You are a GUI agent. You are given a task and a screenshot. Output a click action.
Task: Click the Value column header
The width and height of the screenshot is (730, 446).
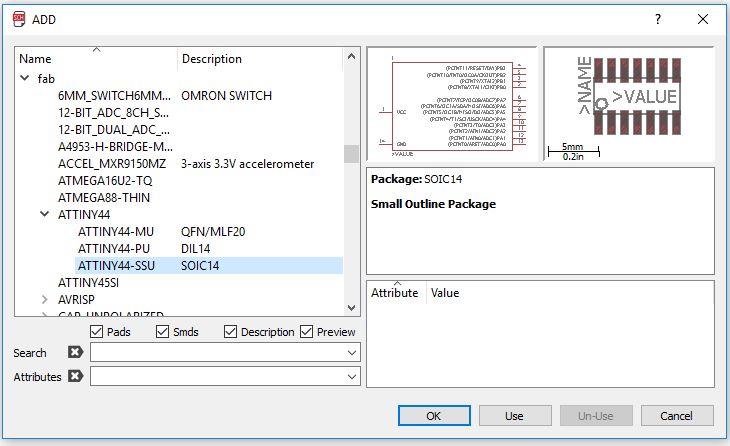(x=445, y=292)
